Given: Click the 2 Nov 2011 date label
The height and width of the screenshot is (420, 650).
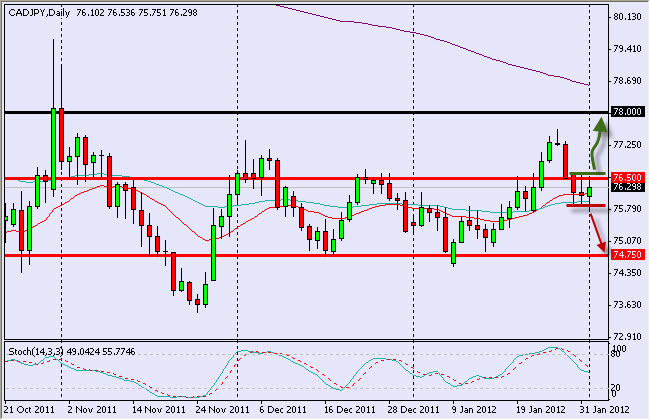Looking at the screenshot, I should pos(92,410).
